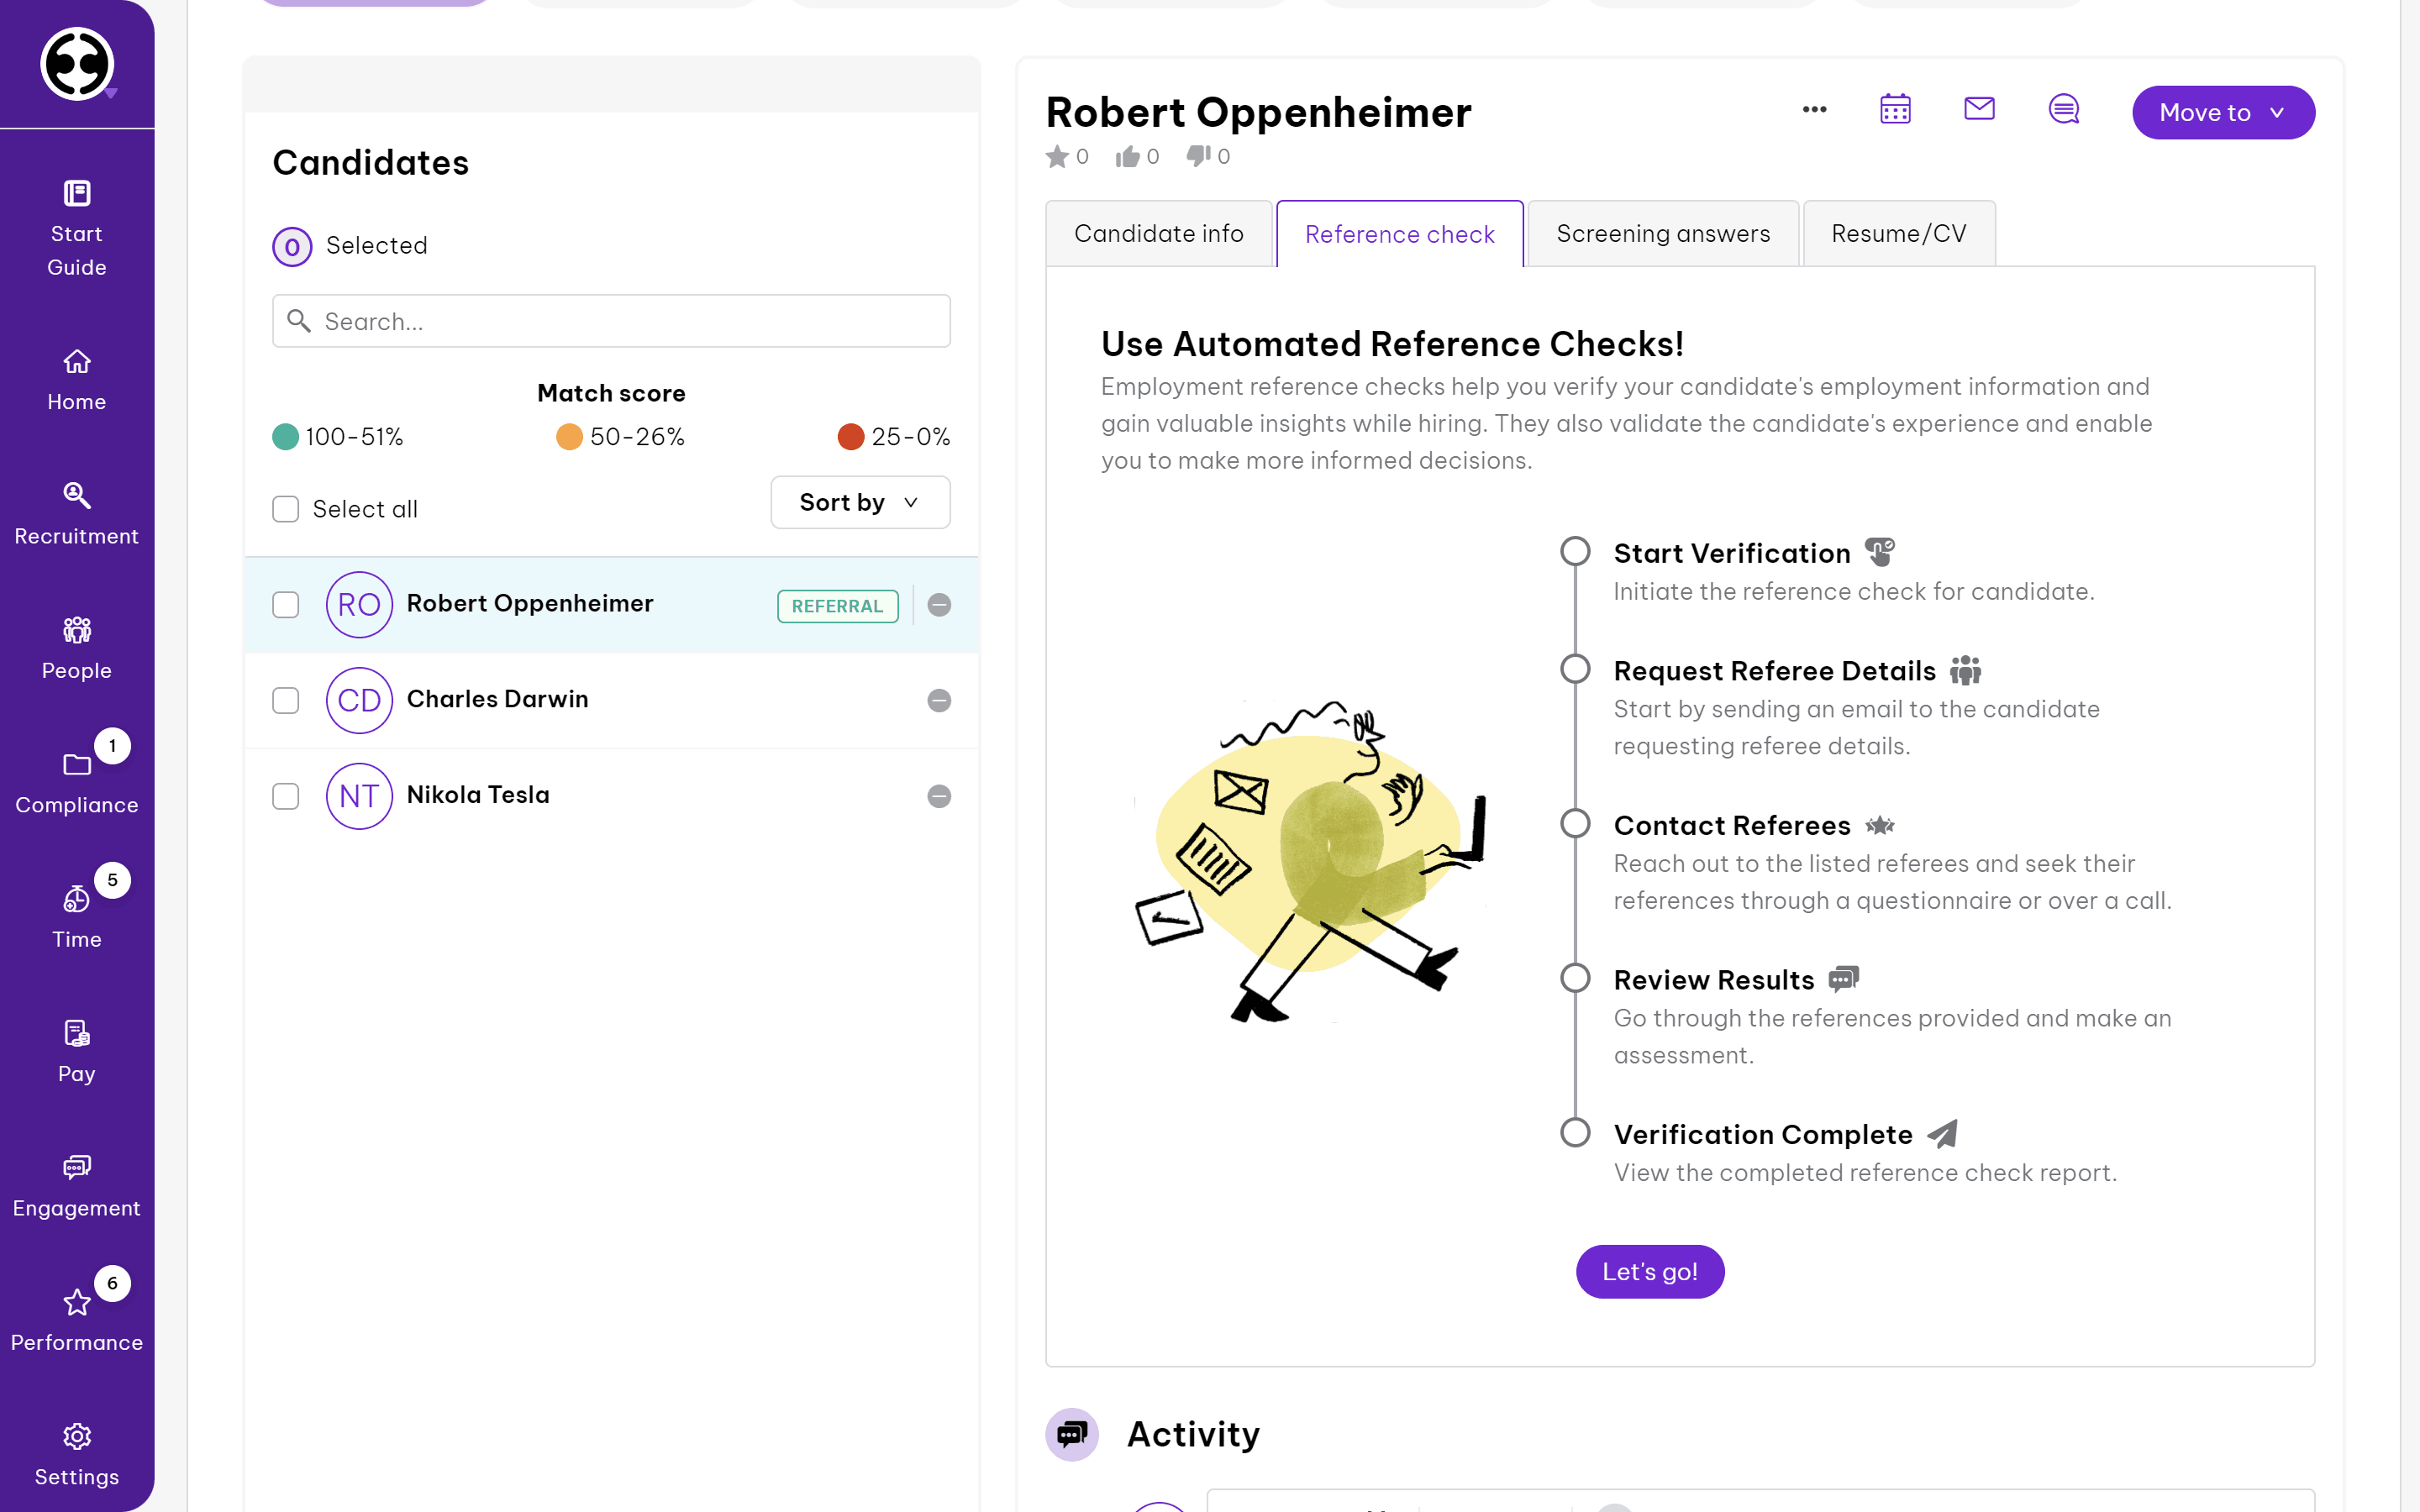Check the Select all checkbox
Image resolution: width=2420 pixels, height=1512 pixels.
point(286,509)
